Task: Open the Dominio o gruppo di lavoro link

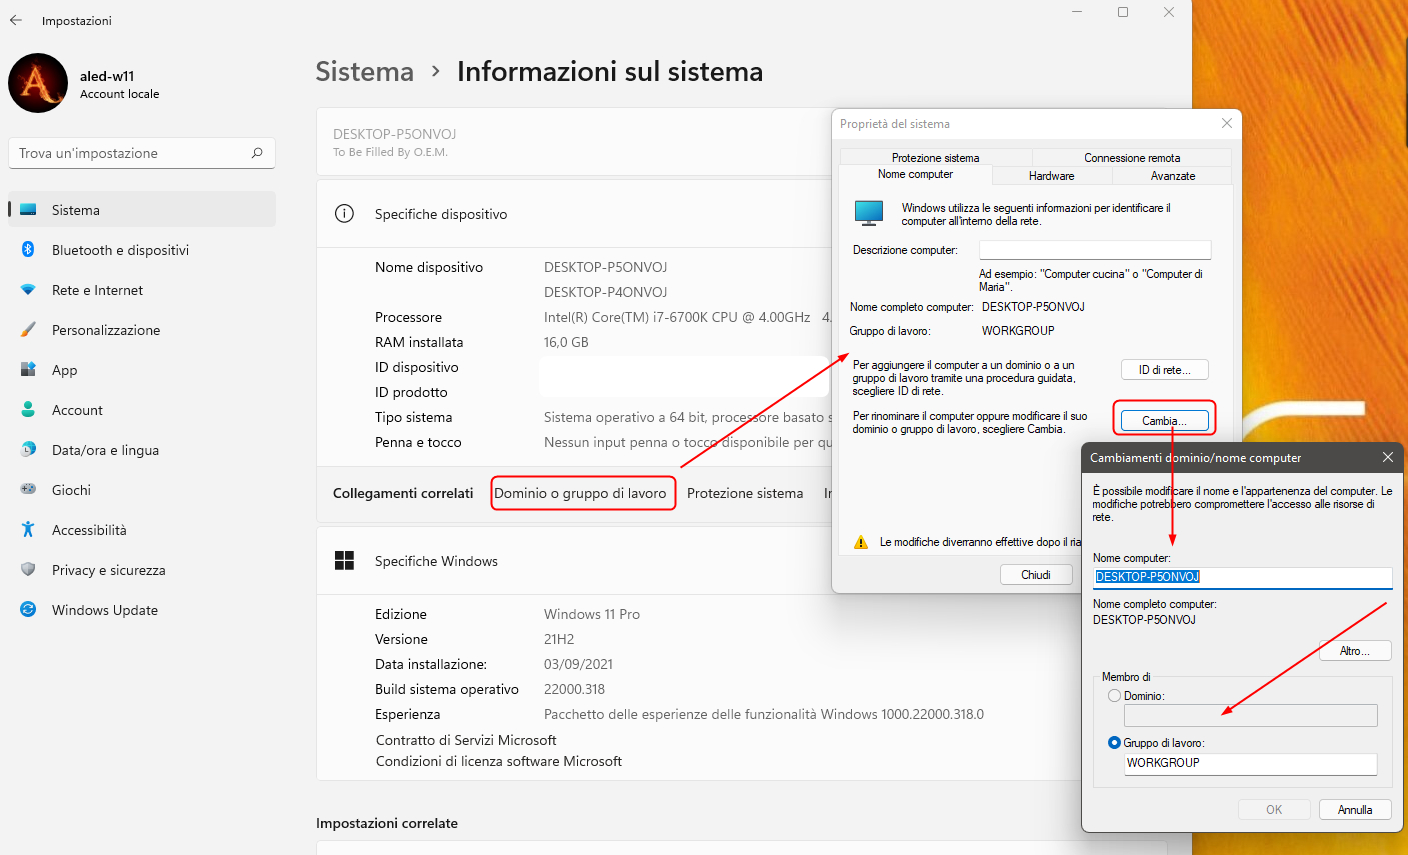Action: (580, 493)
